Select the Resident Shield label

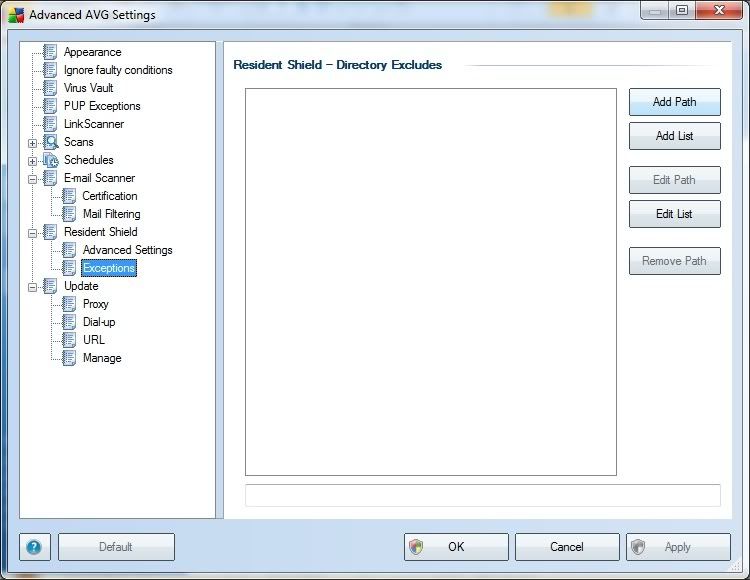100,232
